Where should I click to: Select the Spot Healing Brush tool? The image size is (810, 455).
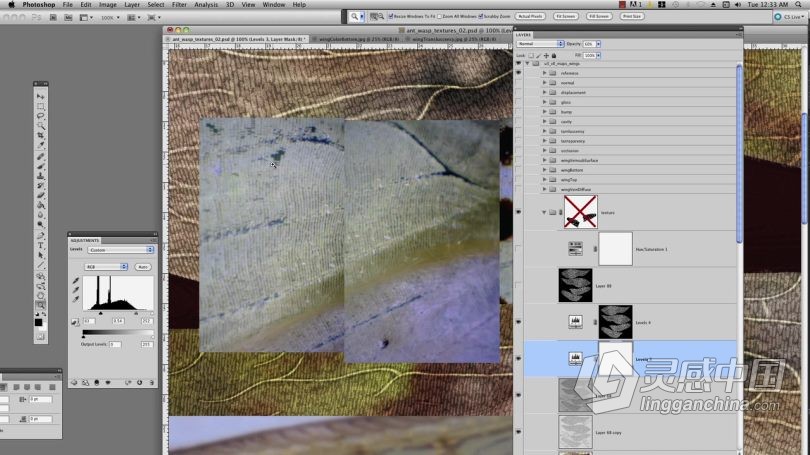coord(40,156)
